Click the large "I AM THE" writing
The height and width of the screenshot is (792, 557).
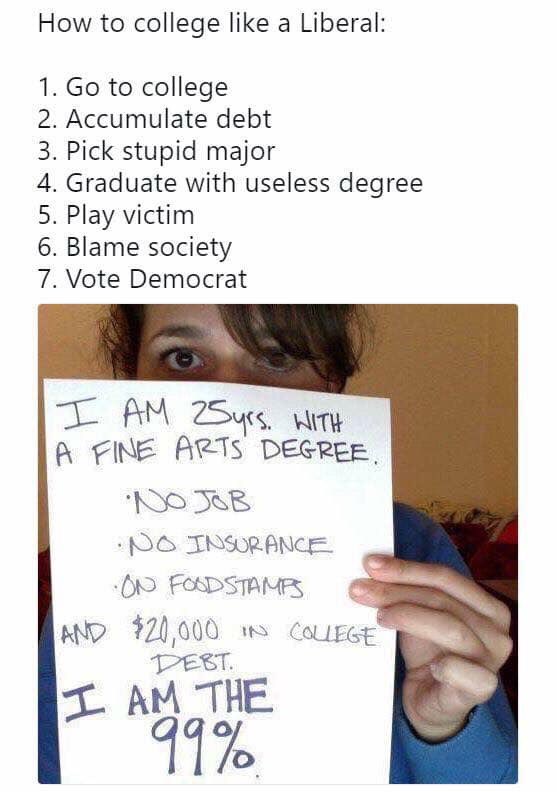pos(167,700)
